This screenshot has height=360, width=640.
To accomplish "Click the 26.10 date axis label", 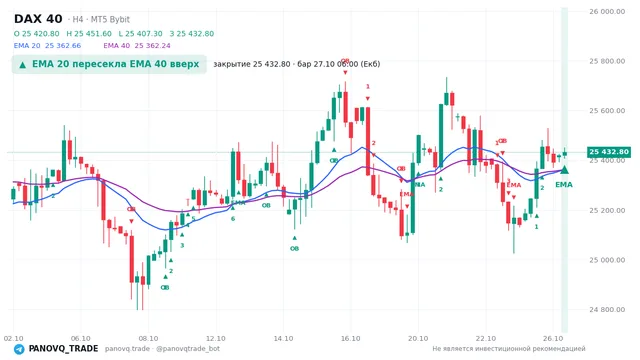I will pos(553,338).
